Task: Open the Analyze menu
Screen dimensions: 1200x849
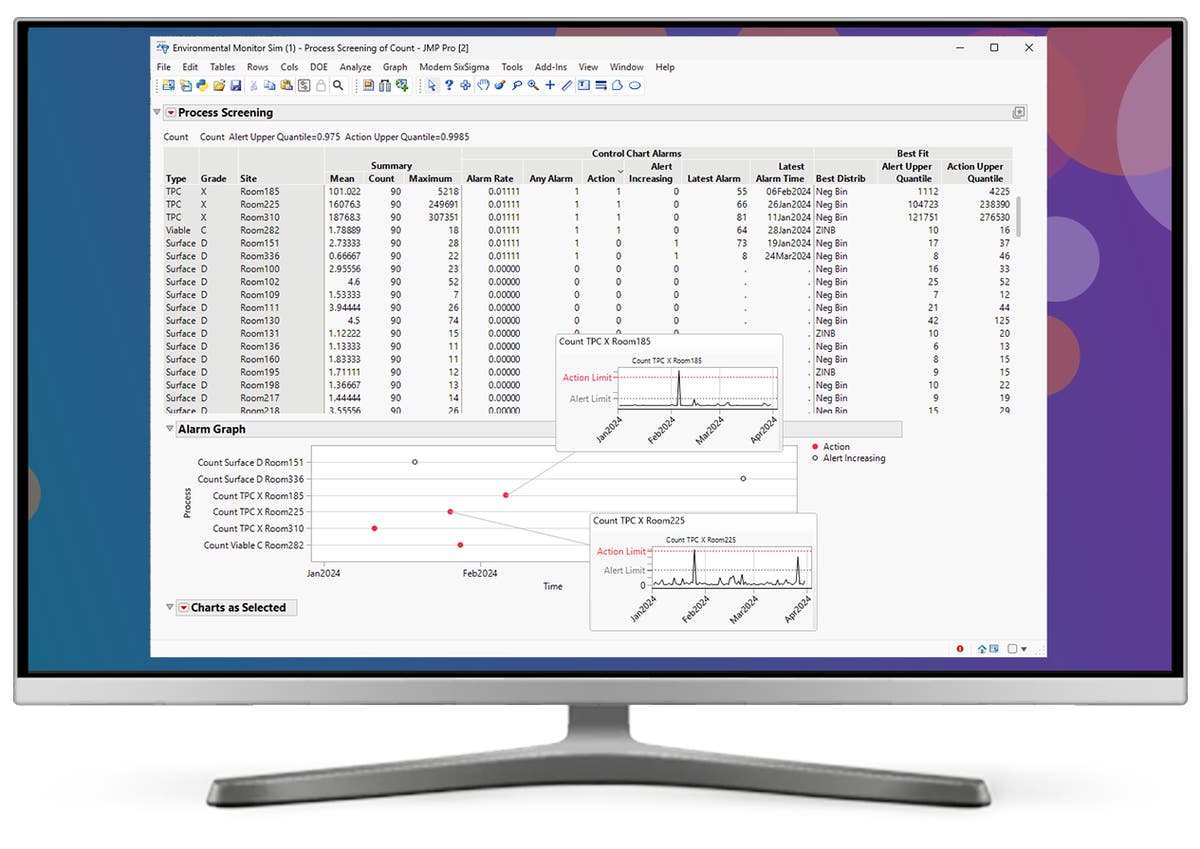Action: point(355,67)
